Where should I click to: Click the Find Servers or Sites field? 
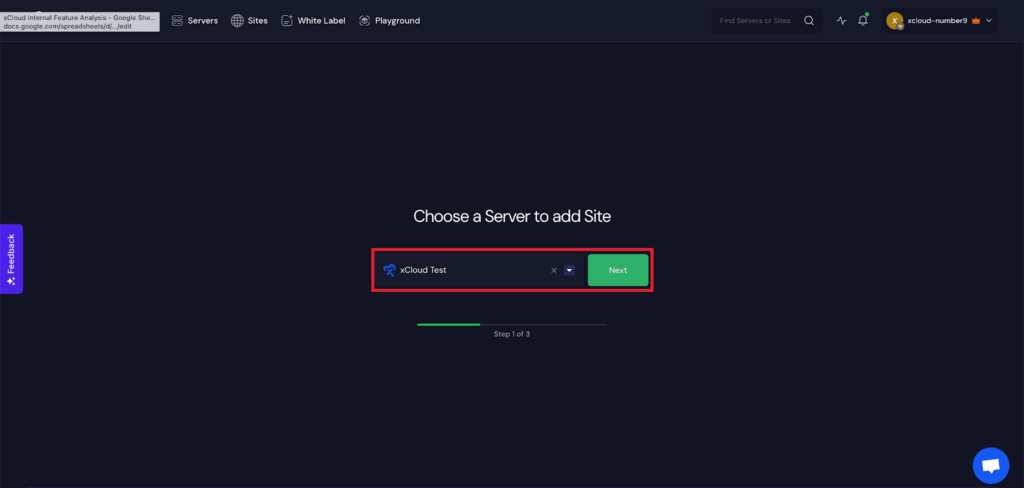tap(758, 20)
